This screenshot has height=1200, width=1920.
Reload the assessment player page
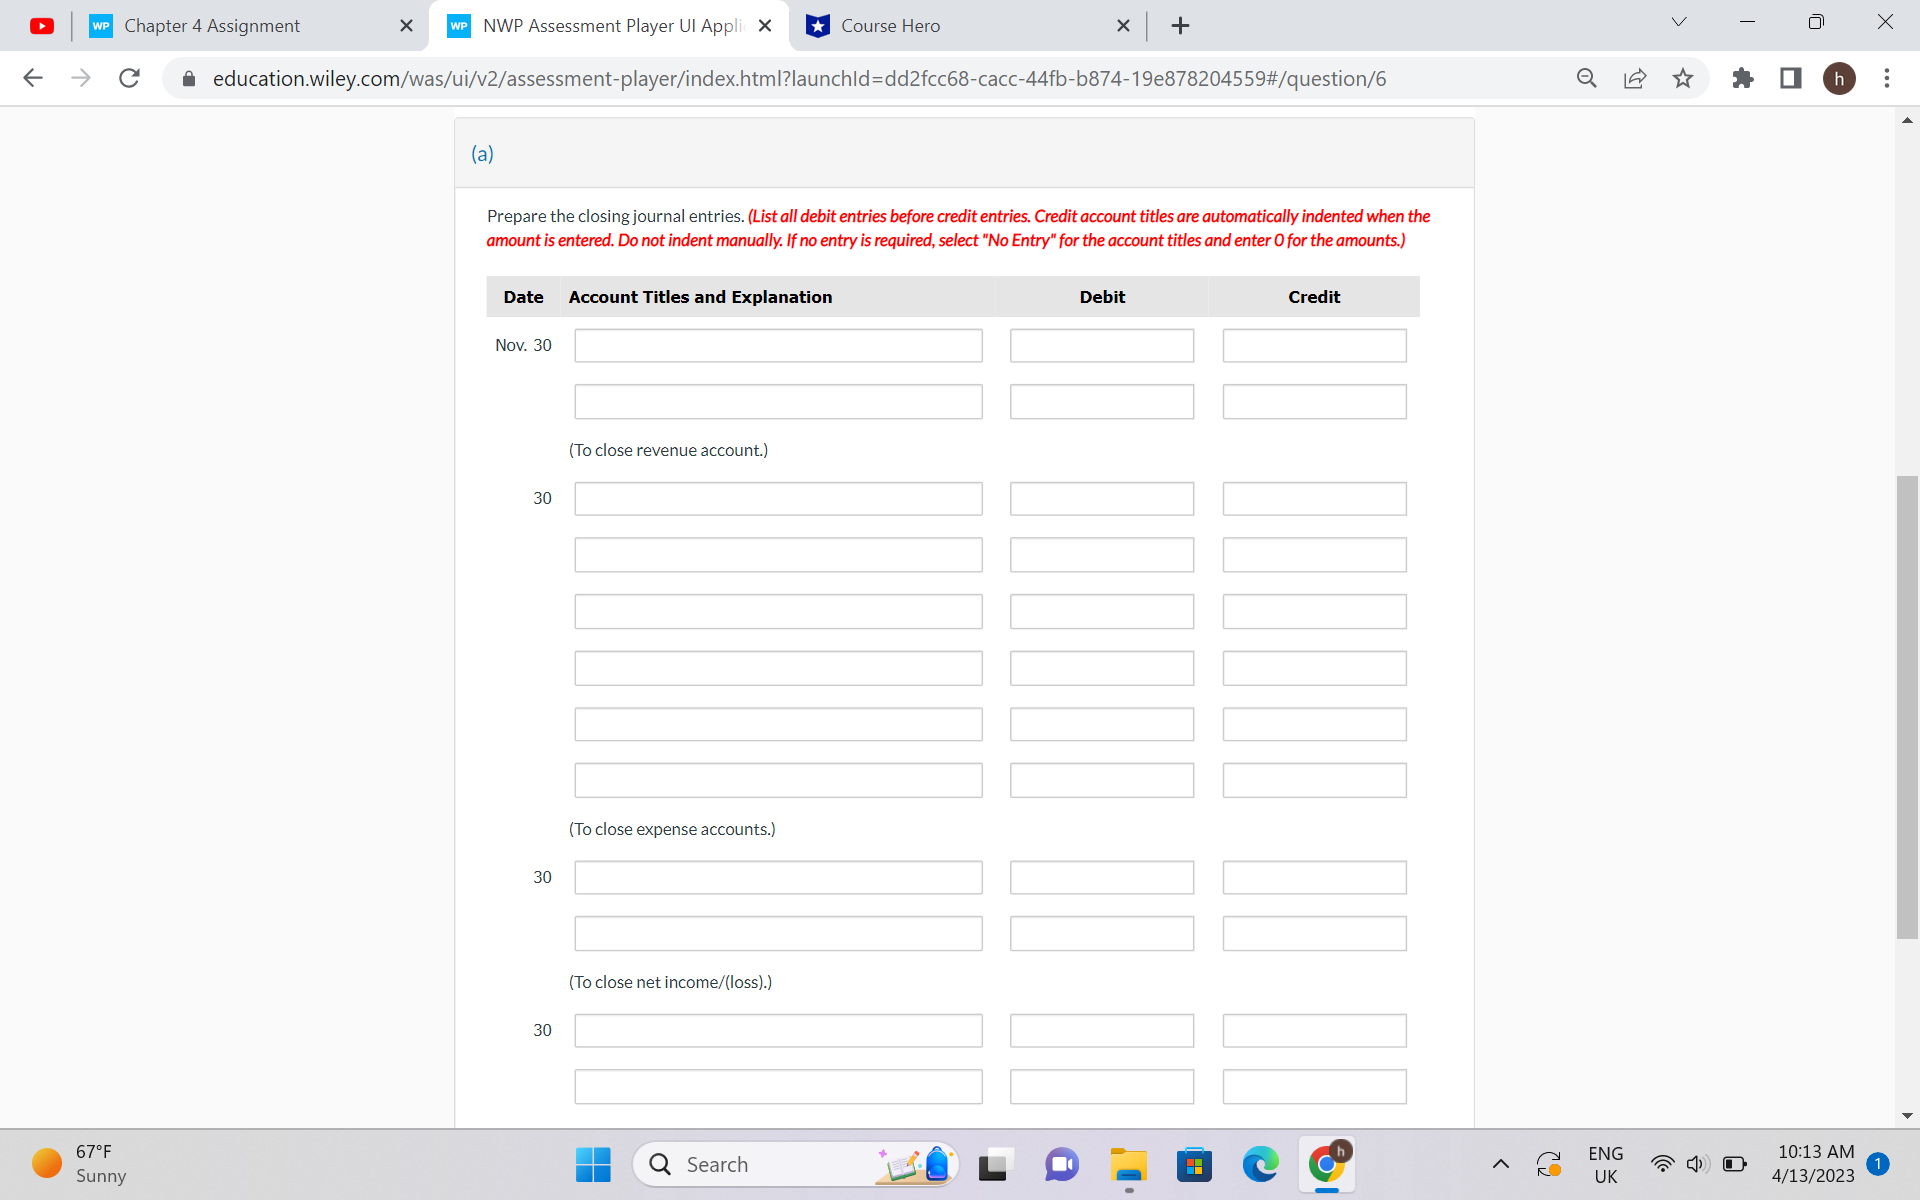[129, 78]
